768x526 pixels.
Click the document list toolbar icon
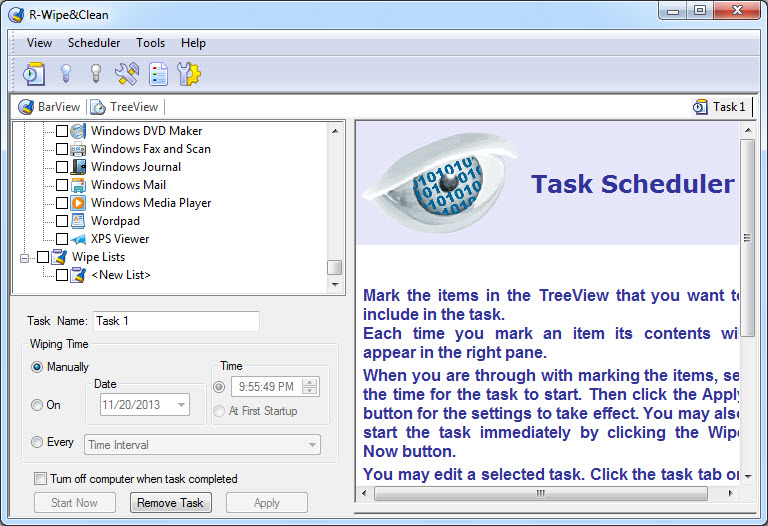point(158,74)
